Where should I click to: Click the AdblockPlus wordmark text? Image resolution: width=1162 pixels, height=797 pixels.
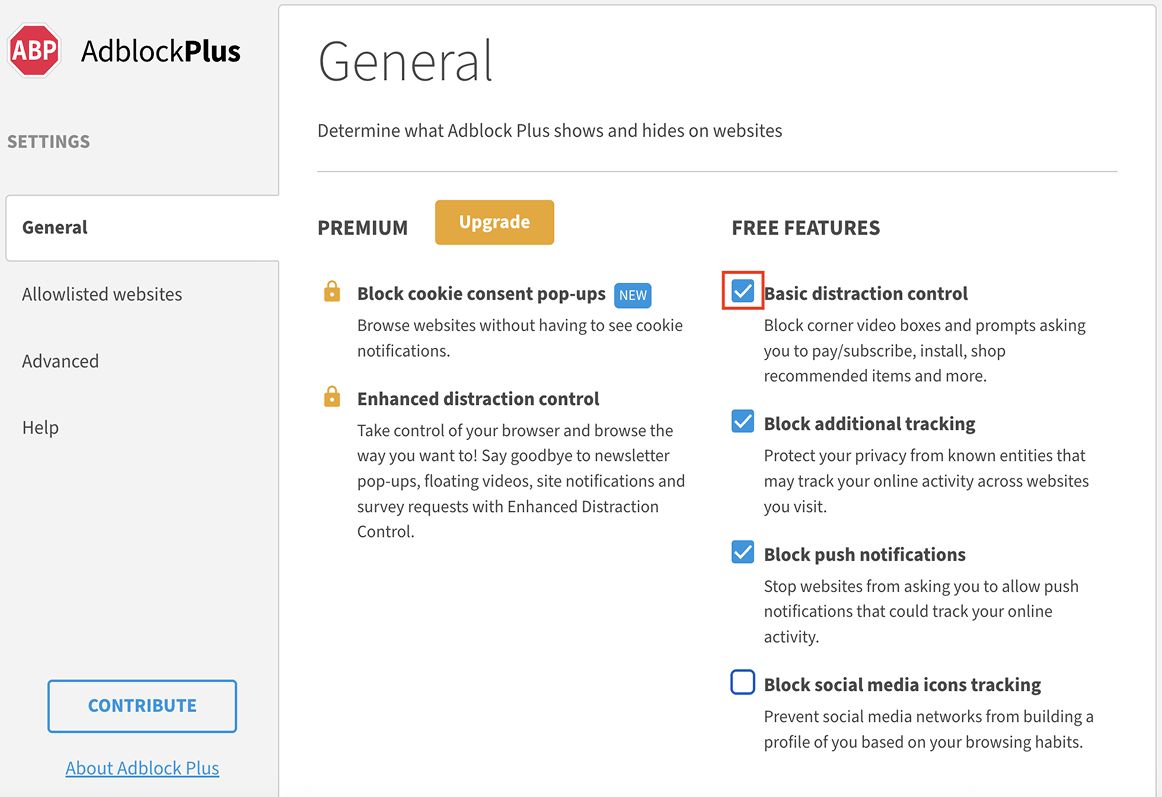(161, 51)
